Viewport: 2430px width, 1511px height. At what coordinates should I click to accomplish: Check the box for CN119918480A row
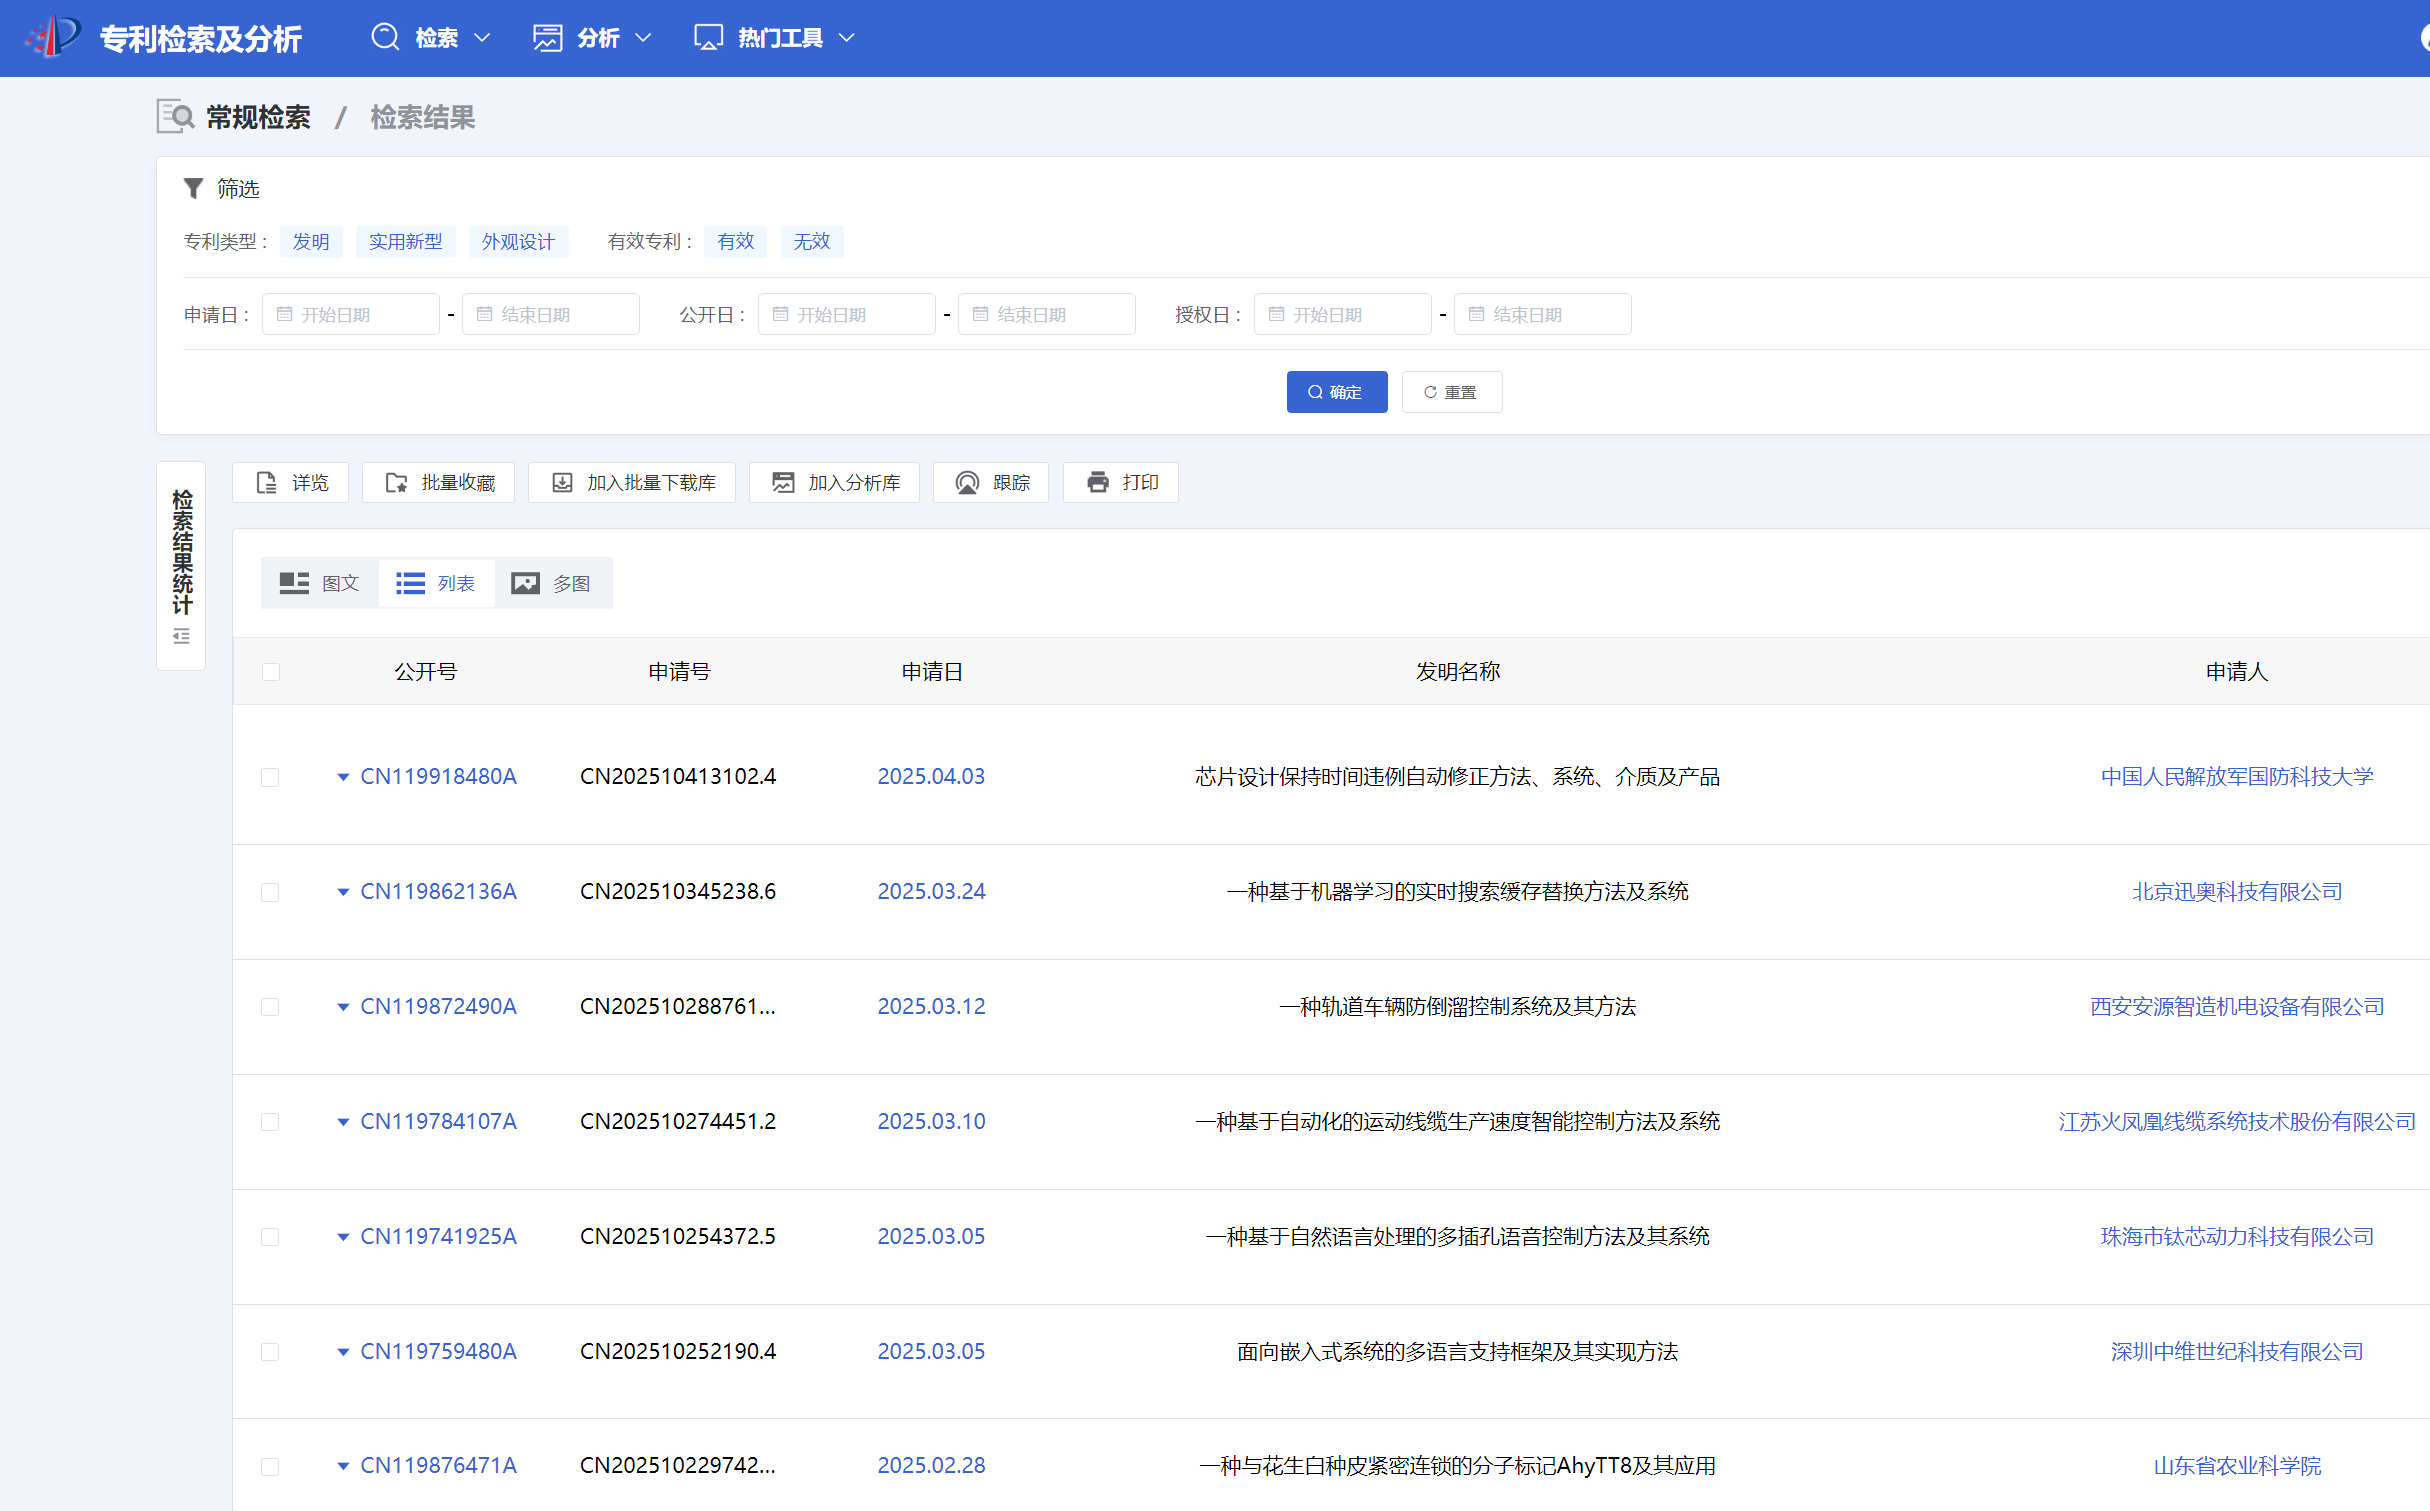click(x=270, y=777)
